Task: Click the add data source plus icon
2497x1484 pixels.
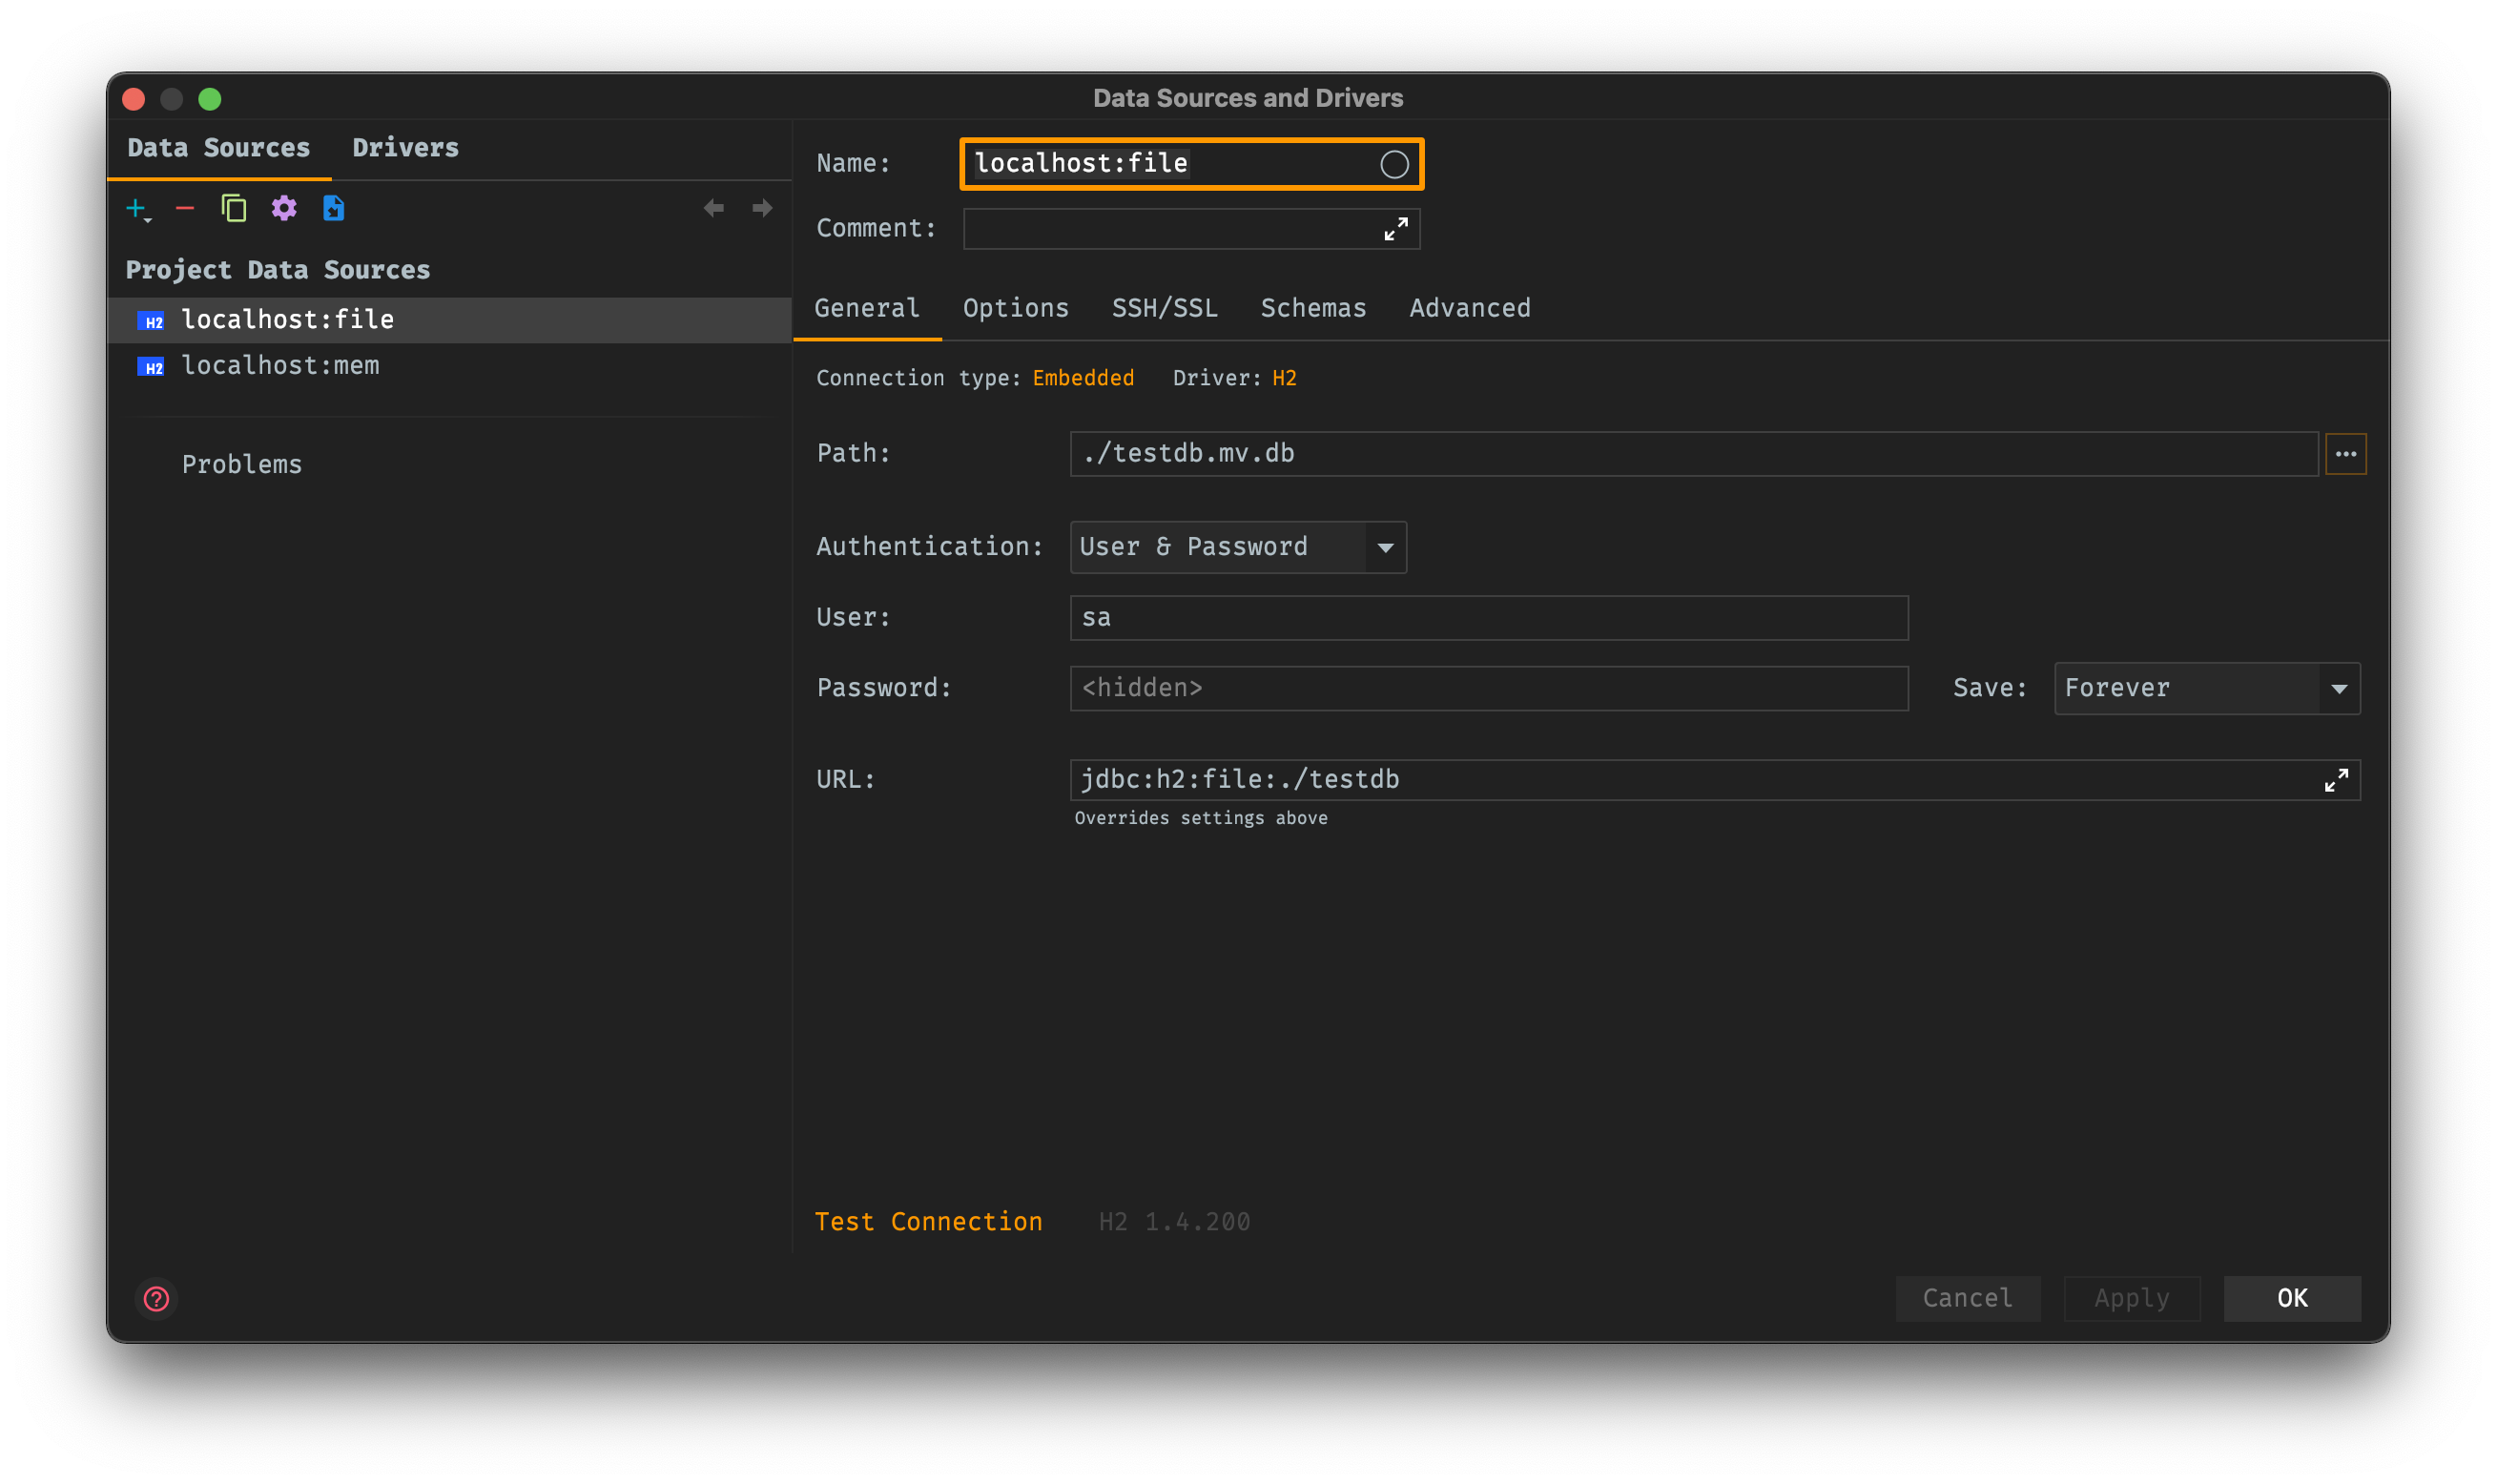Action: click(136, 208)
